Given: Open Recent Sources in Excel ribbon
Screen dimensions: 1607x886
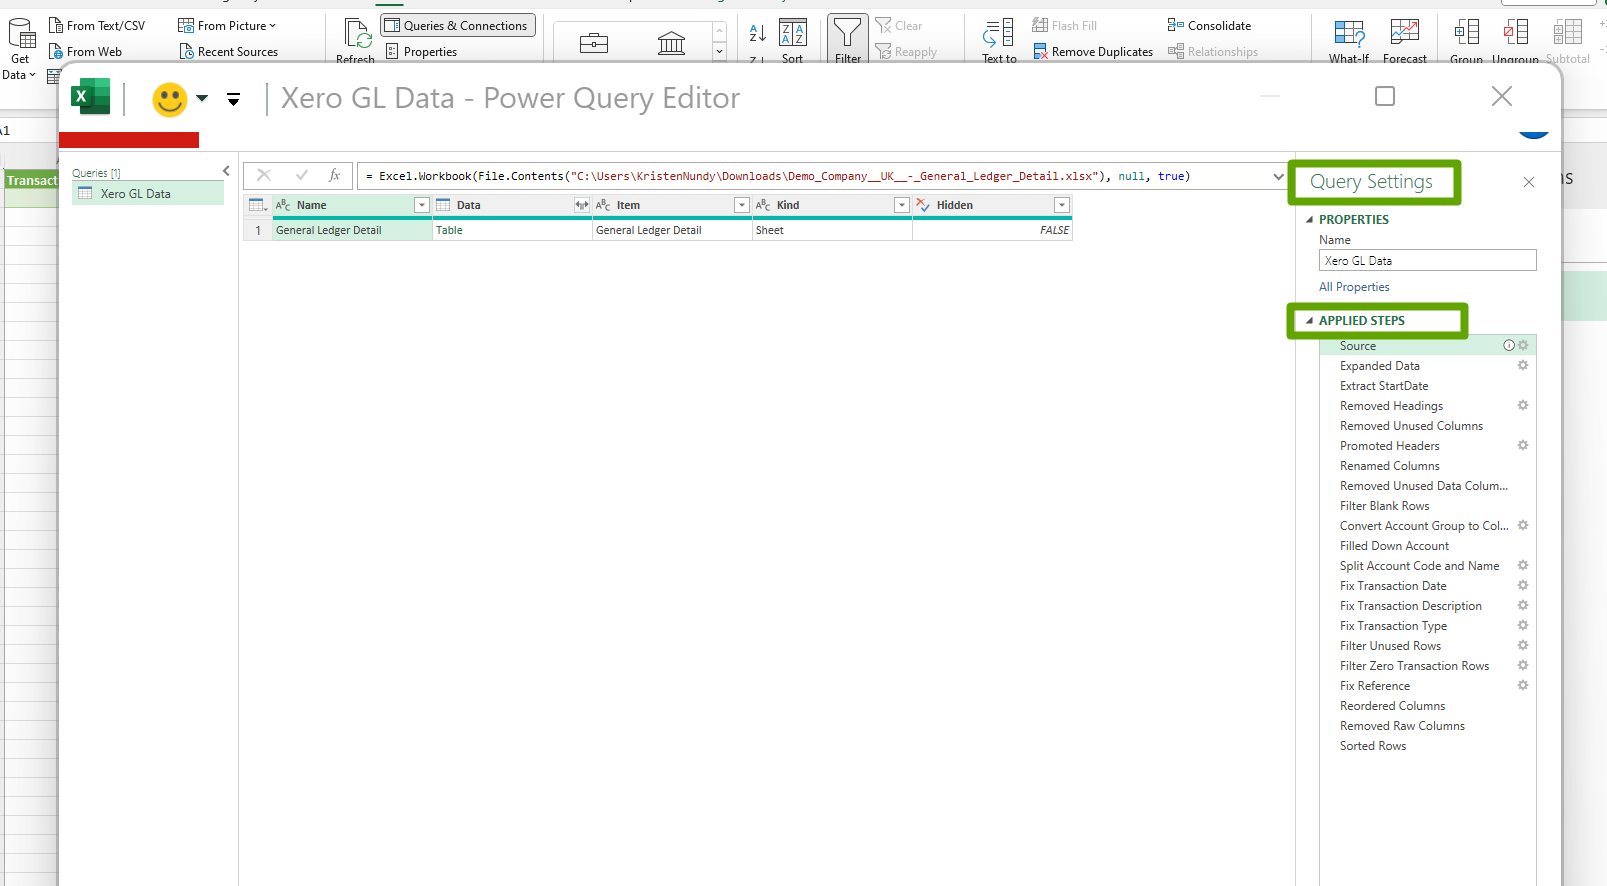Looking at the screenshot, I should [229, 52].
